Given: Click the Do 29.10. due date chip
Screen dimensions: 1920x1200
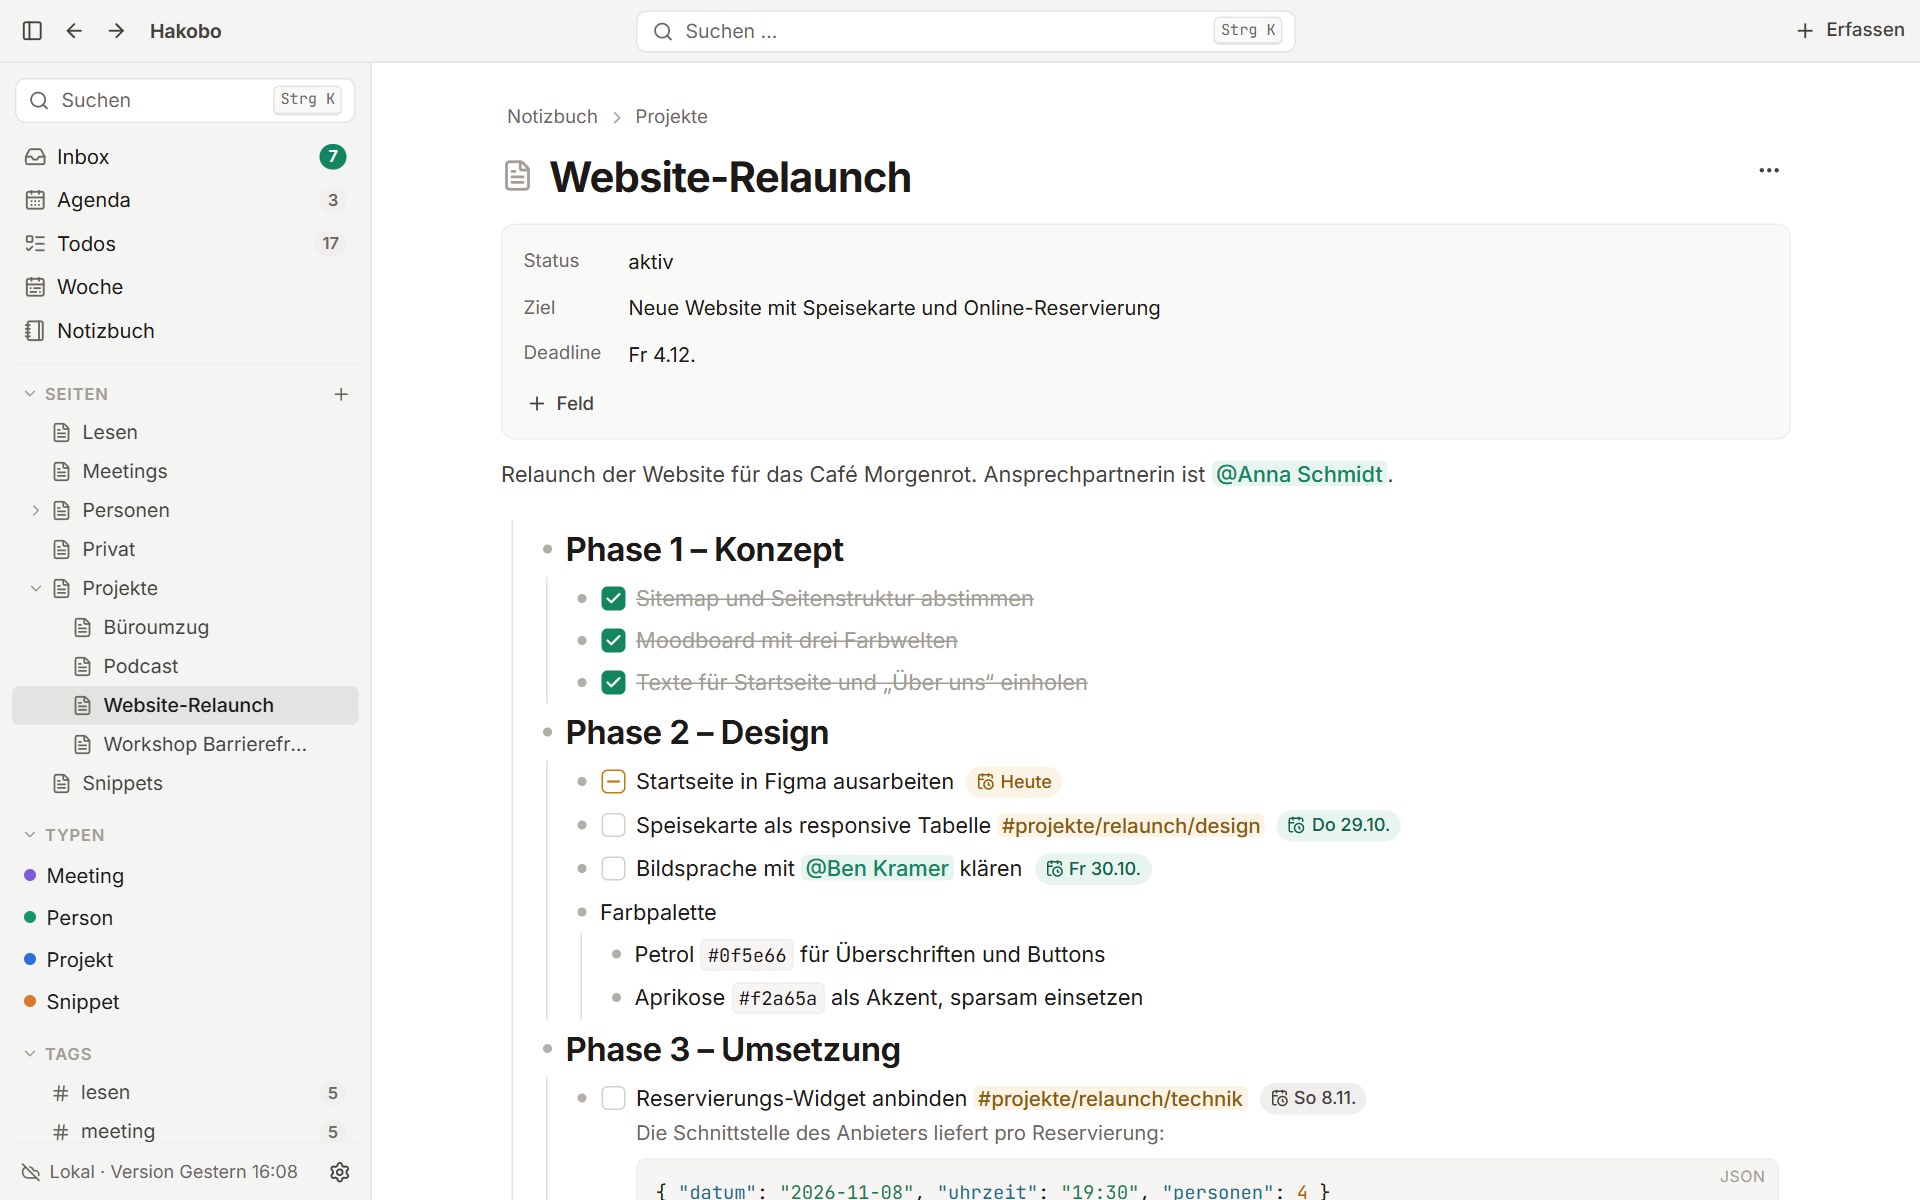Looking at the screenshot, I should [x=1338, y=825].
